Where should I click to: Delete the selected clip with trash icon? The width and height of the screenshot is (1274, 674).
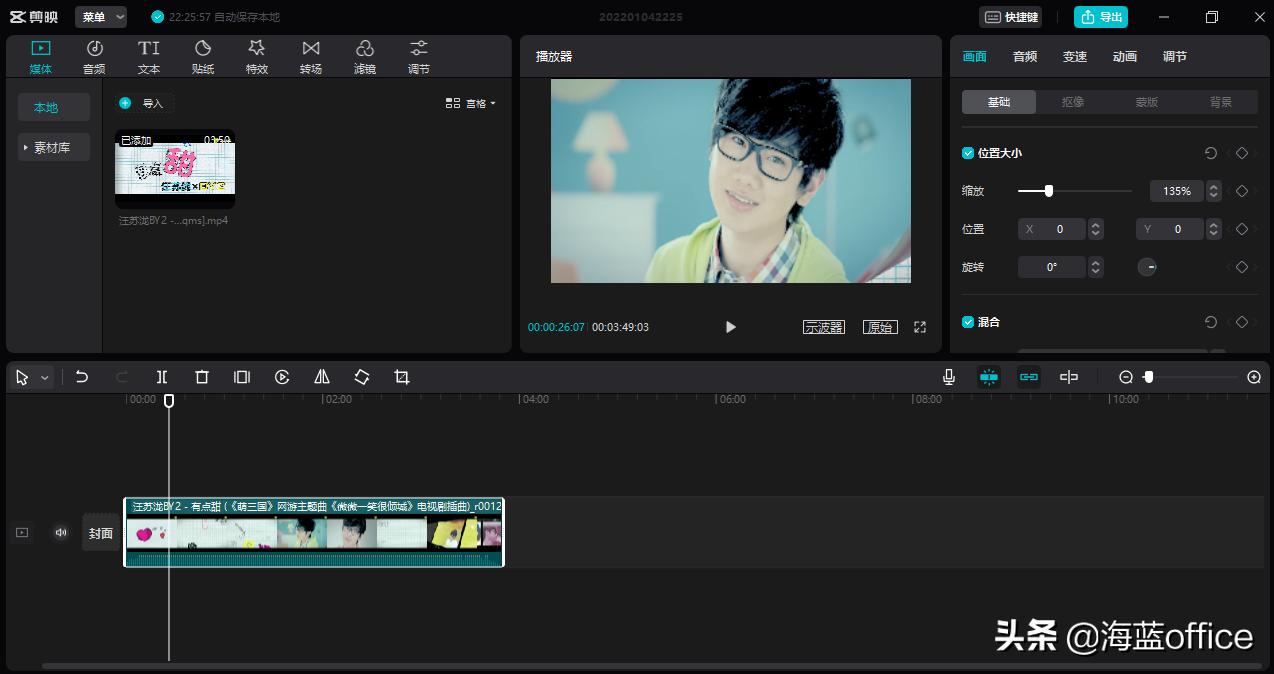coord(202,377)
